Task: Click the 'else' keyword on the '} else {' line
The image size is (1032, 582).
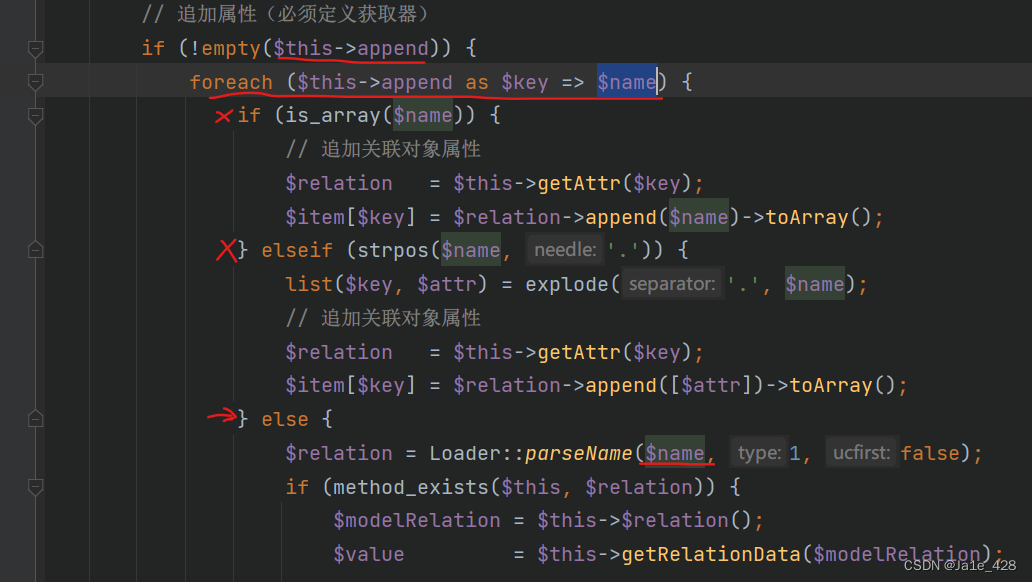Action: coord(285,419)
